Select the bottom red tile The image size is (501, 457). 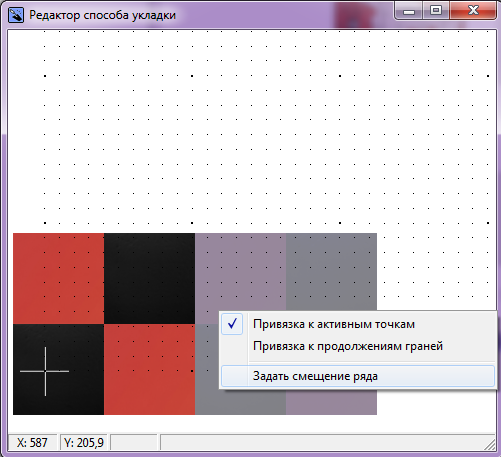[149, 369]
